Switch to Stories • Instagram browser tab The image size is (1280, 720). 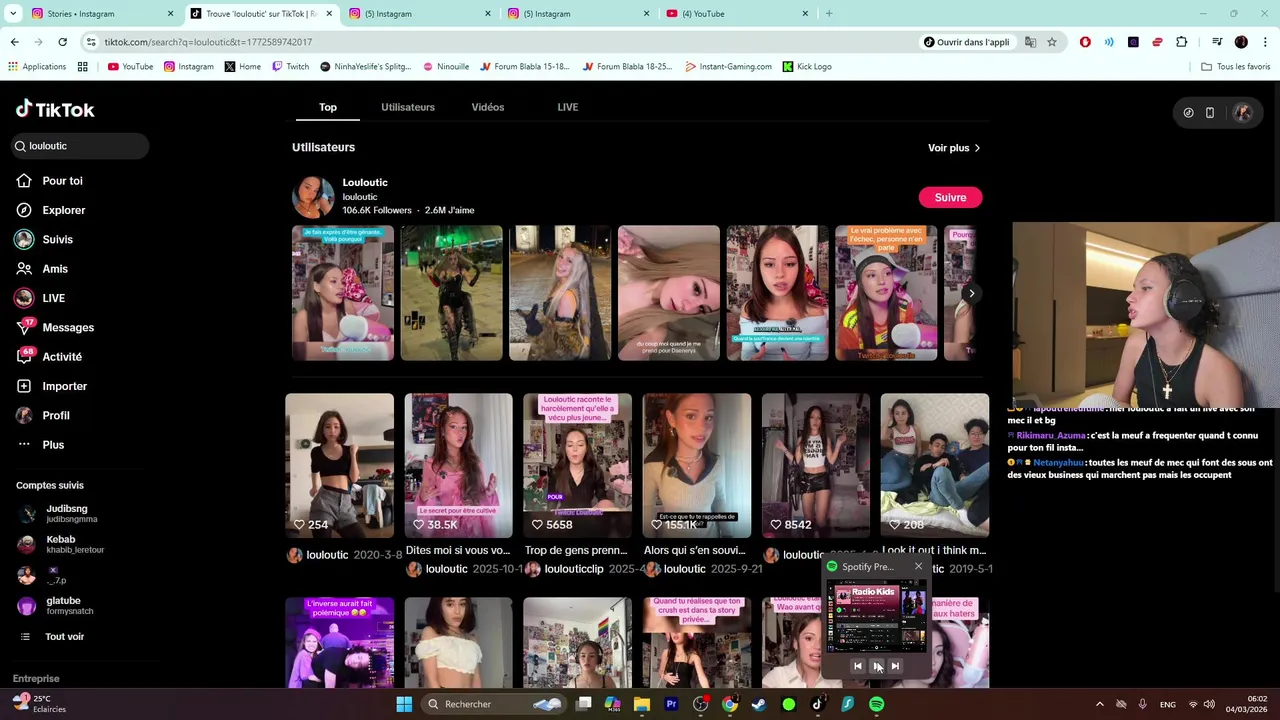(100, 14)
